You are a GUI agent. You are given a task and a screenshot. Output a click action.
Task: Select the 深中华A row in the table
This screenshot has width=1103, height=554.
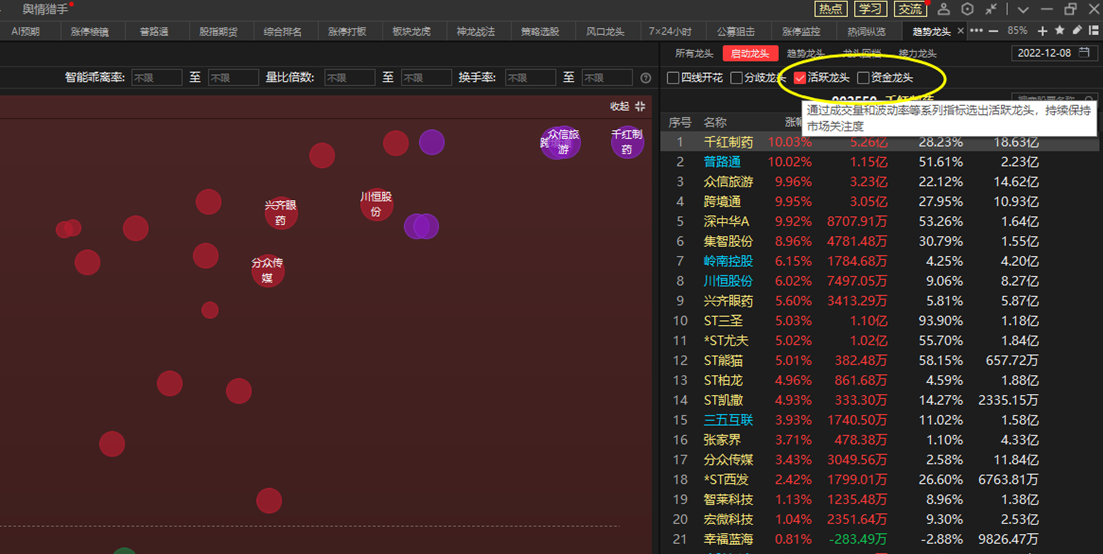(879, 221)
